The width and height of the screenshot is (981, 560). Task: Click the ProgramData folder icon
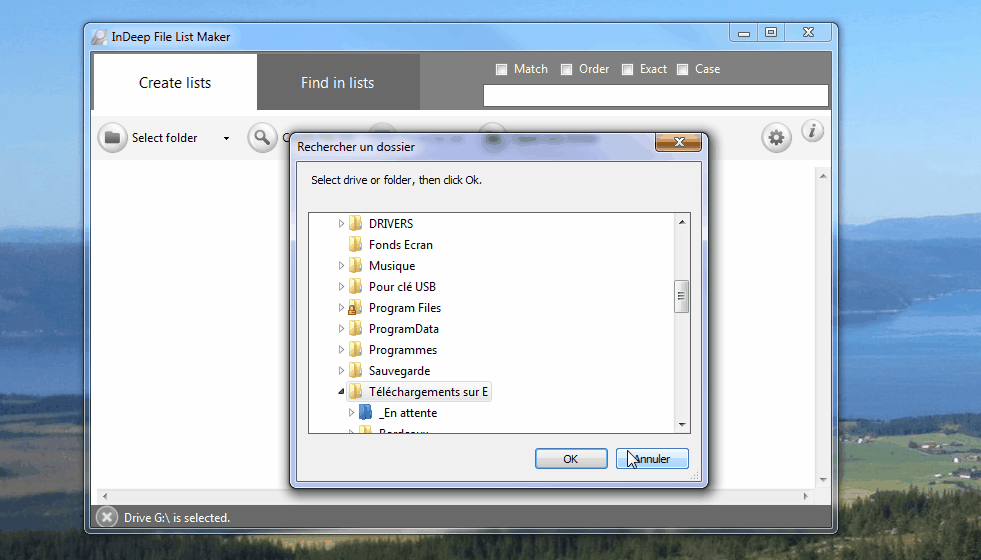[x=355, y=328]
